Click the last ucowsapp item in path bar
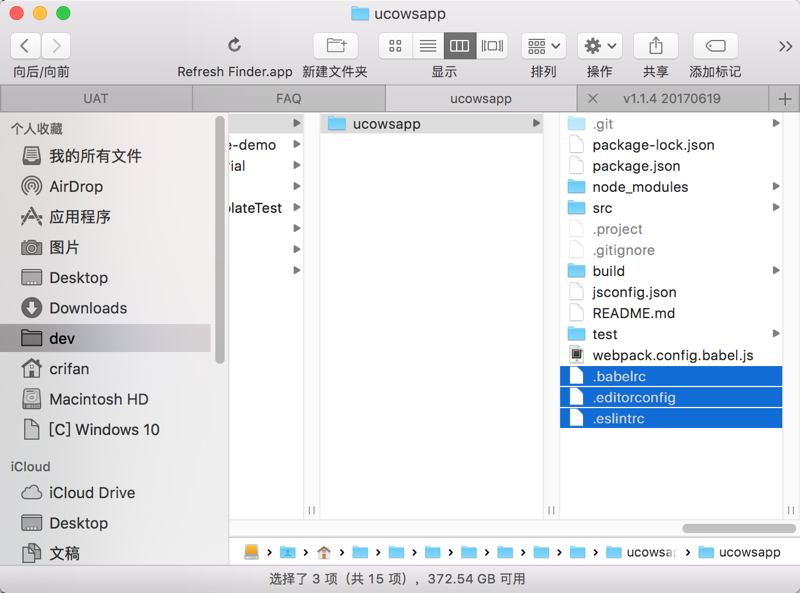The height and width of the screenshot is (593, 800). pos(740,552)
